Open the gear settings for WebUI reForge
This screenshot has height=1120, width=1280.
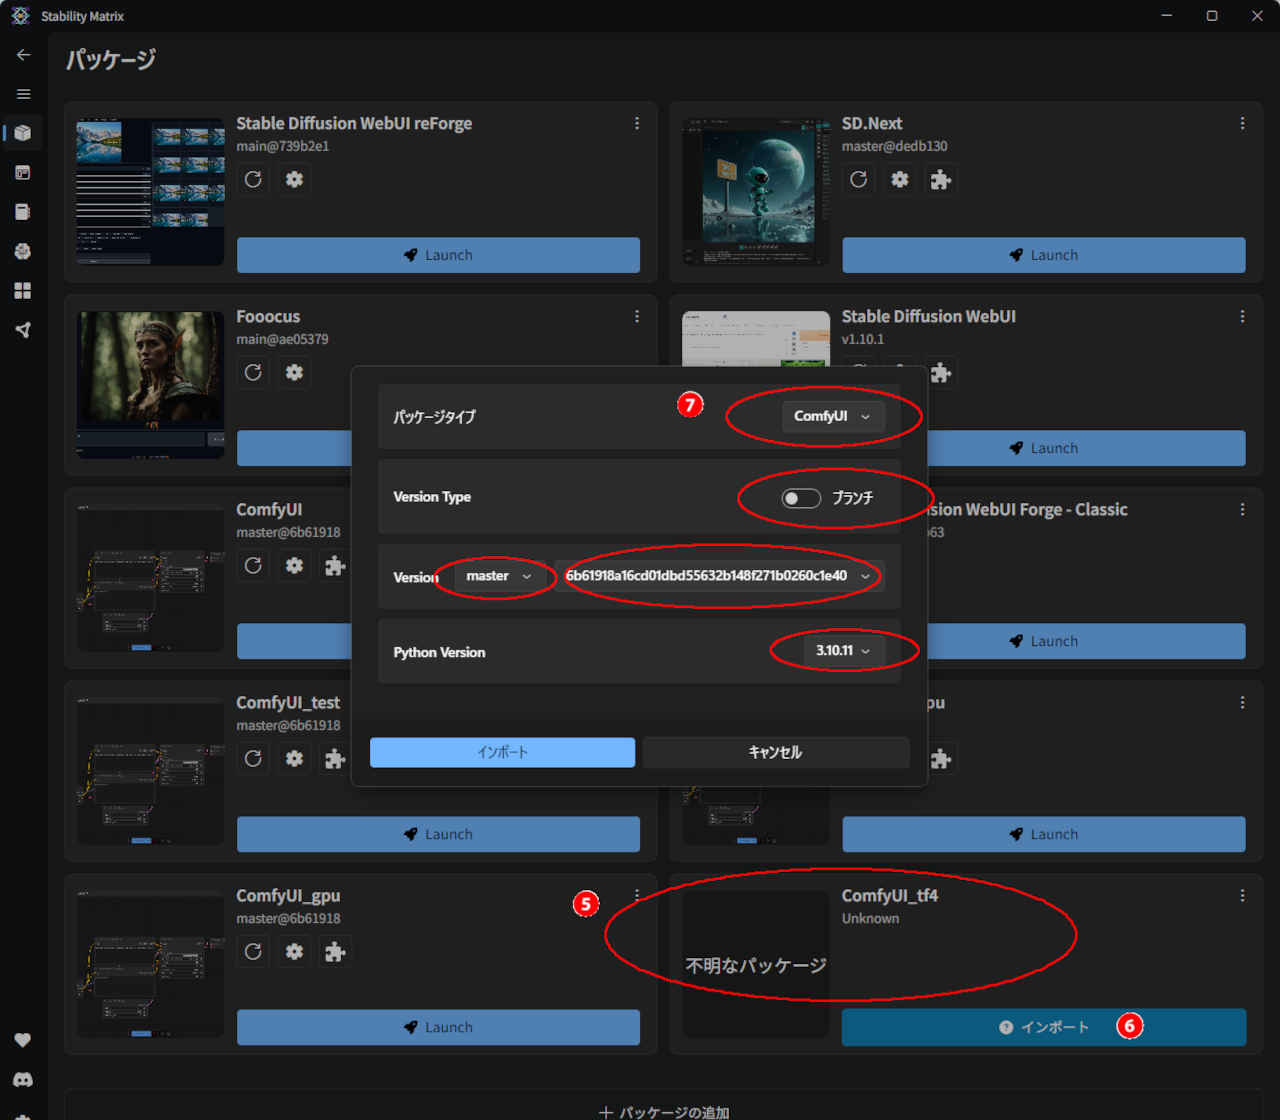tap(294, 179)
